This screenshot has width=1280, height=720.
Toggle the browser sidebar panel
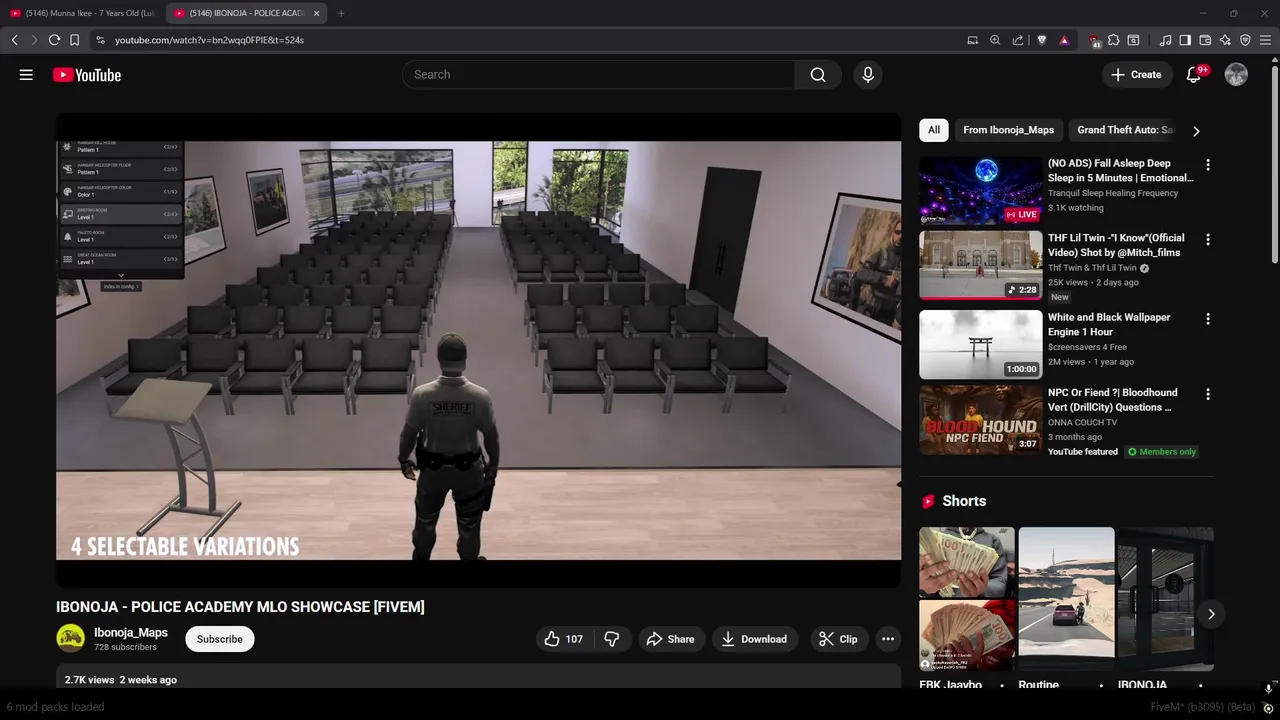point(1185,40)
